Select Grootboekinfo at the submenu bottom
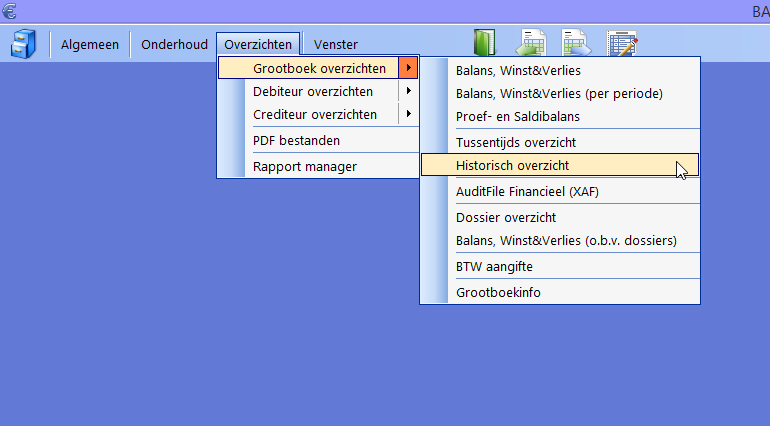The image size is (770, 426). pyautogui.click(x=499, y=293)
